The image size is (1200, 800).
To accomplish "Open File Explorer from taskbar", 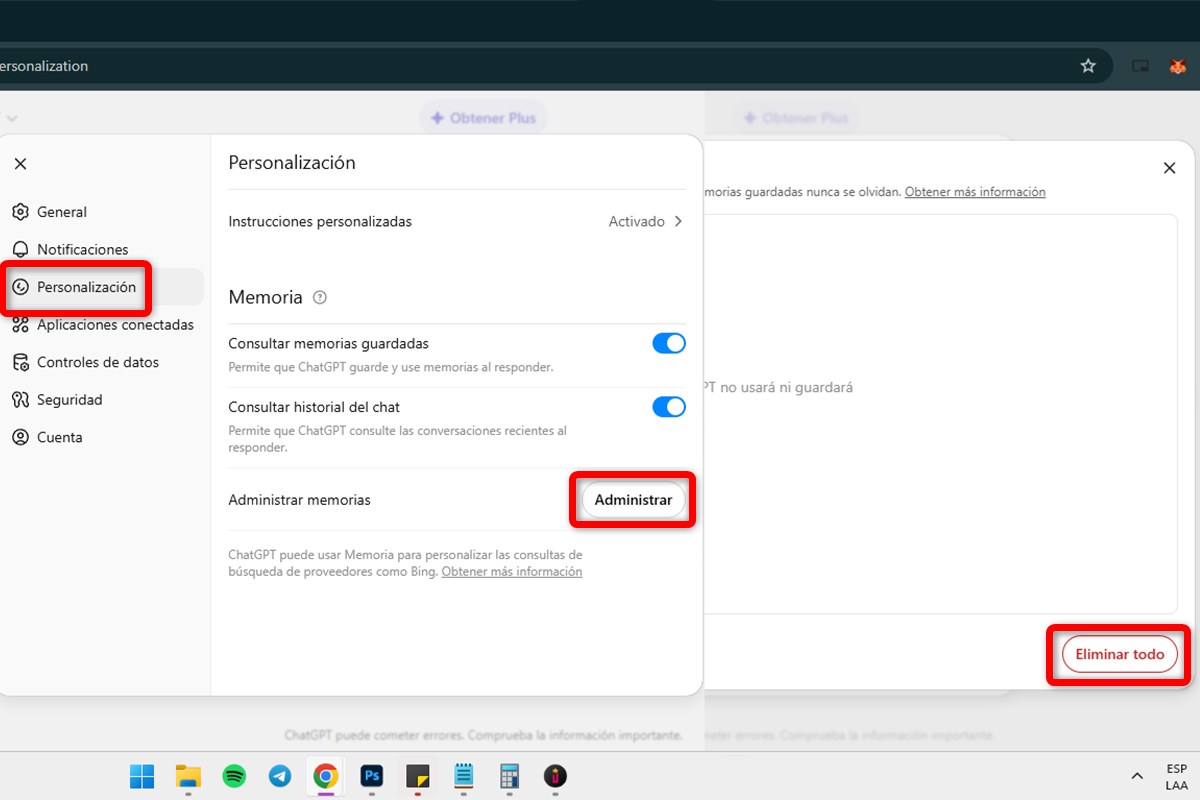I will pyautogui.click(x=188, y=776).
